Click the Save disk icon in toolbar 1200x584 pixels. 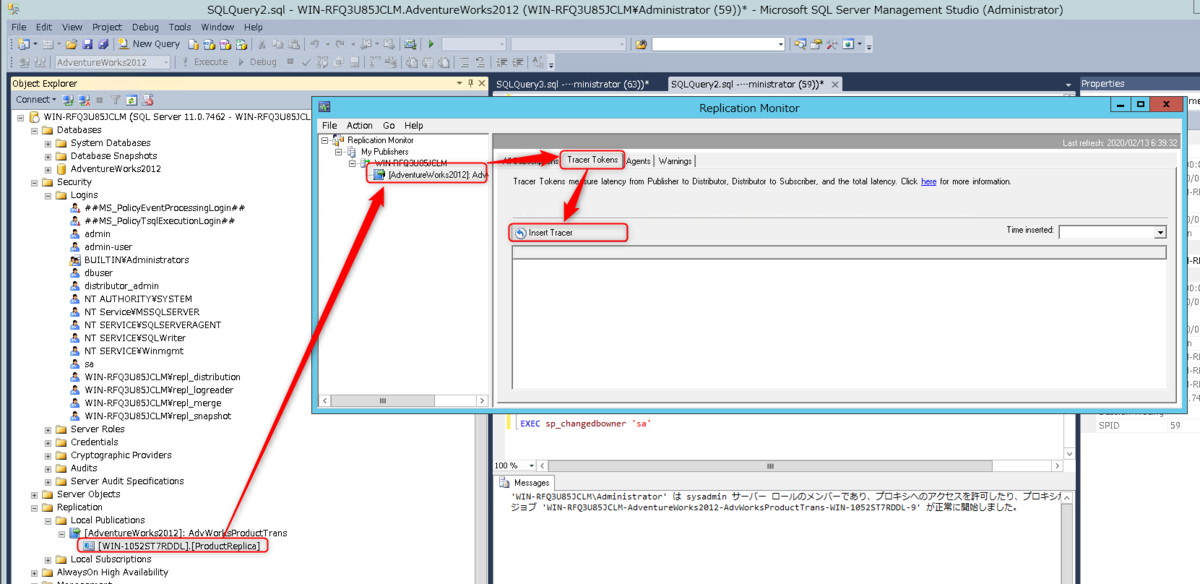(x=88, y=44)
